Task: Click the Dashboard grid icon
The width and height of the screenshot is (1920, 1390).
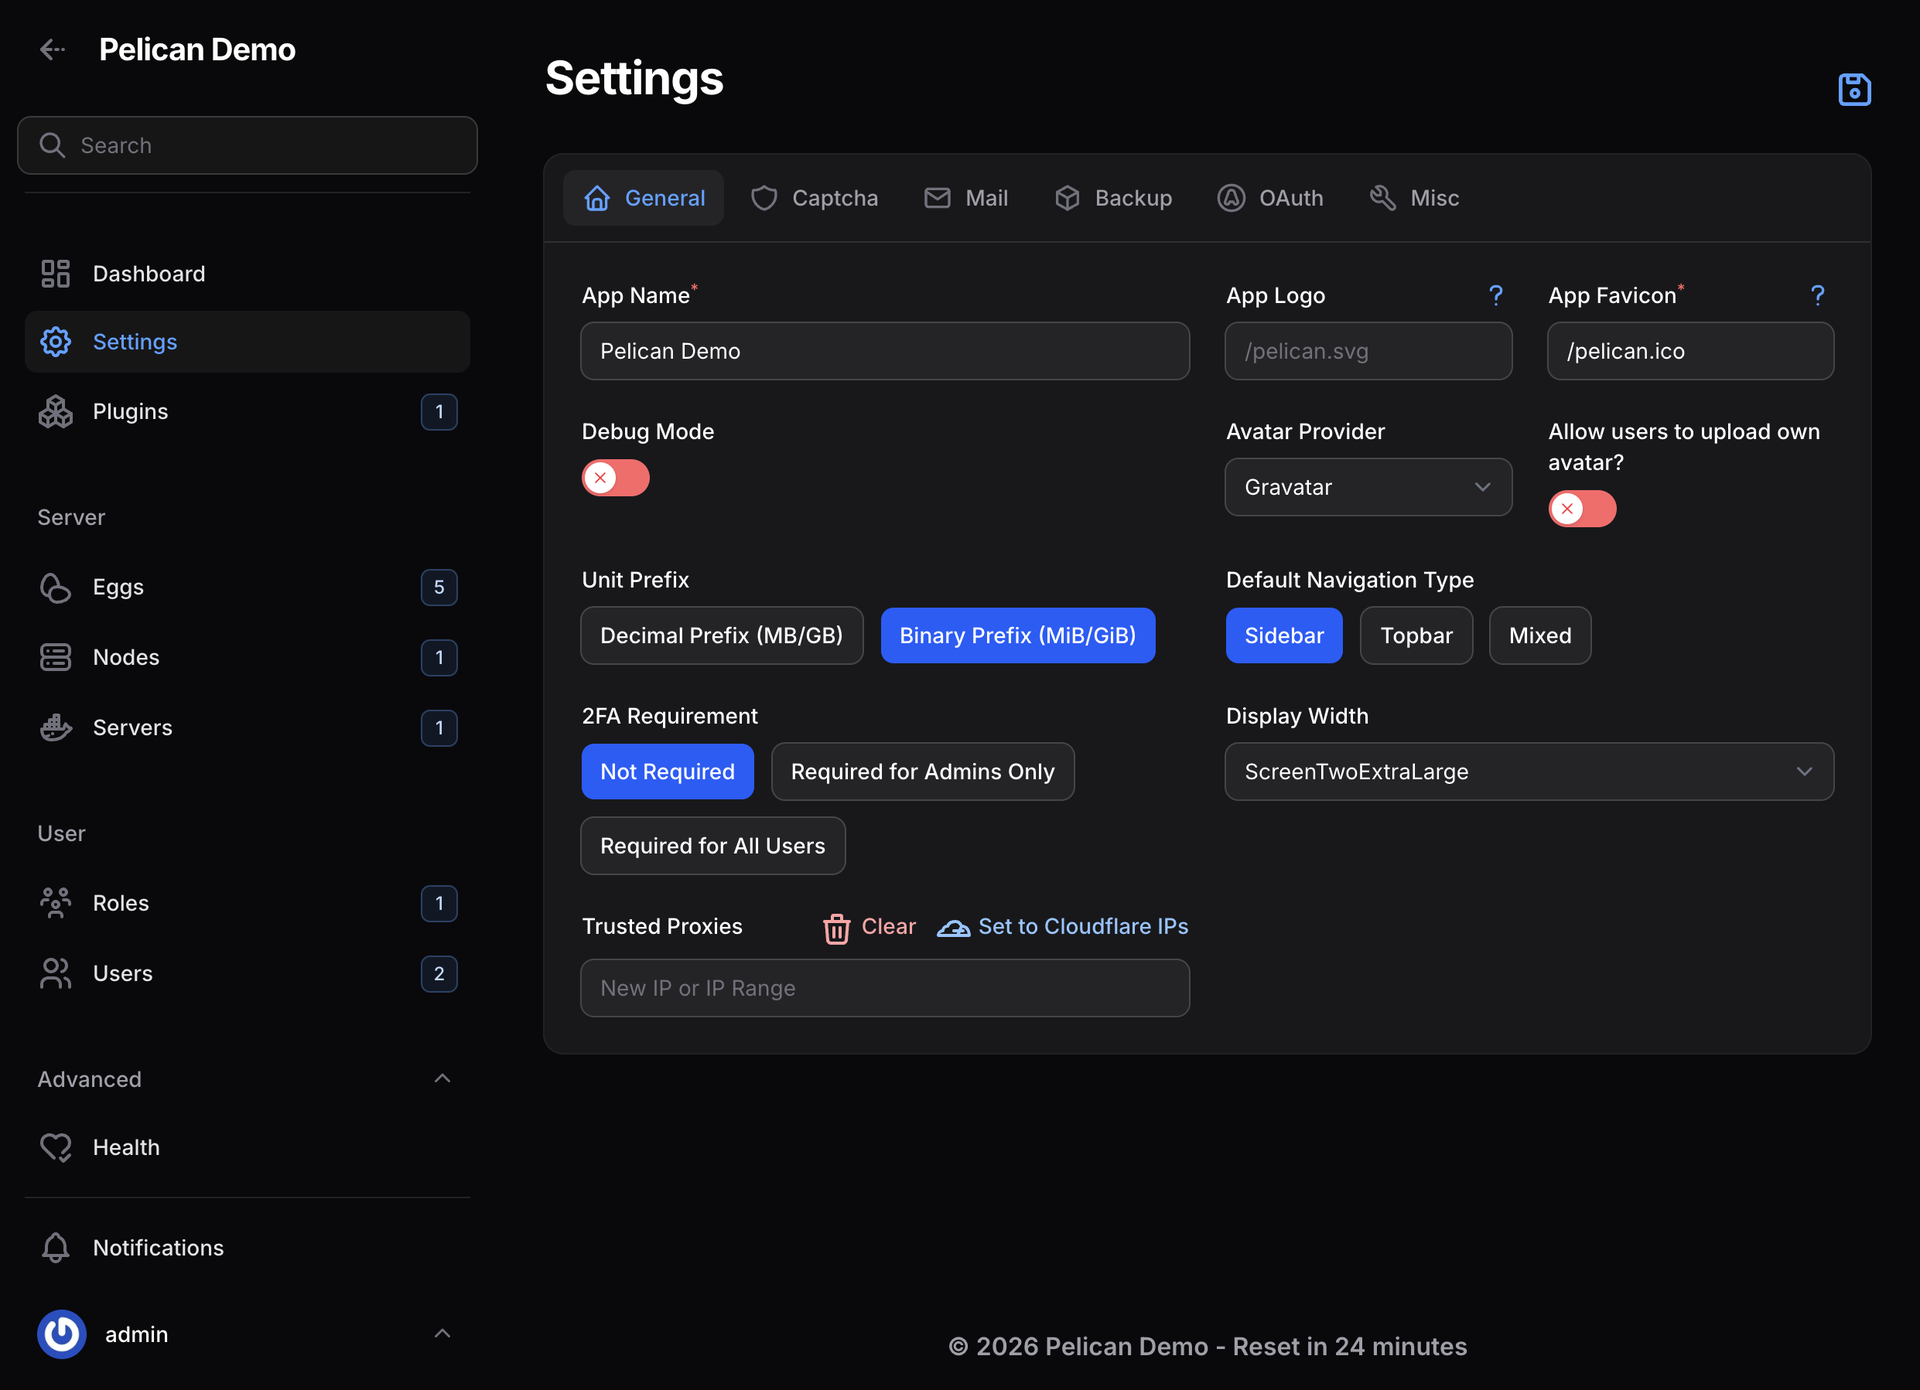Action: tap(55, 274)
